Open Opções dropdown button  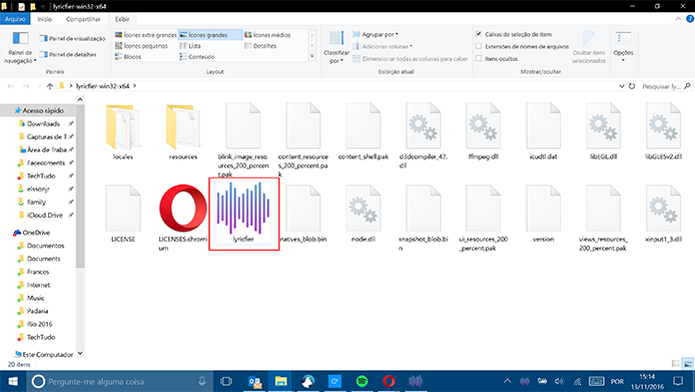tap(623, 47)
